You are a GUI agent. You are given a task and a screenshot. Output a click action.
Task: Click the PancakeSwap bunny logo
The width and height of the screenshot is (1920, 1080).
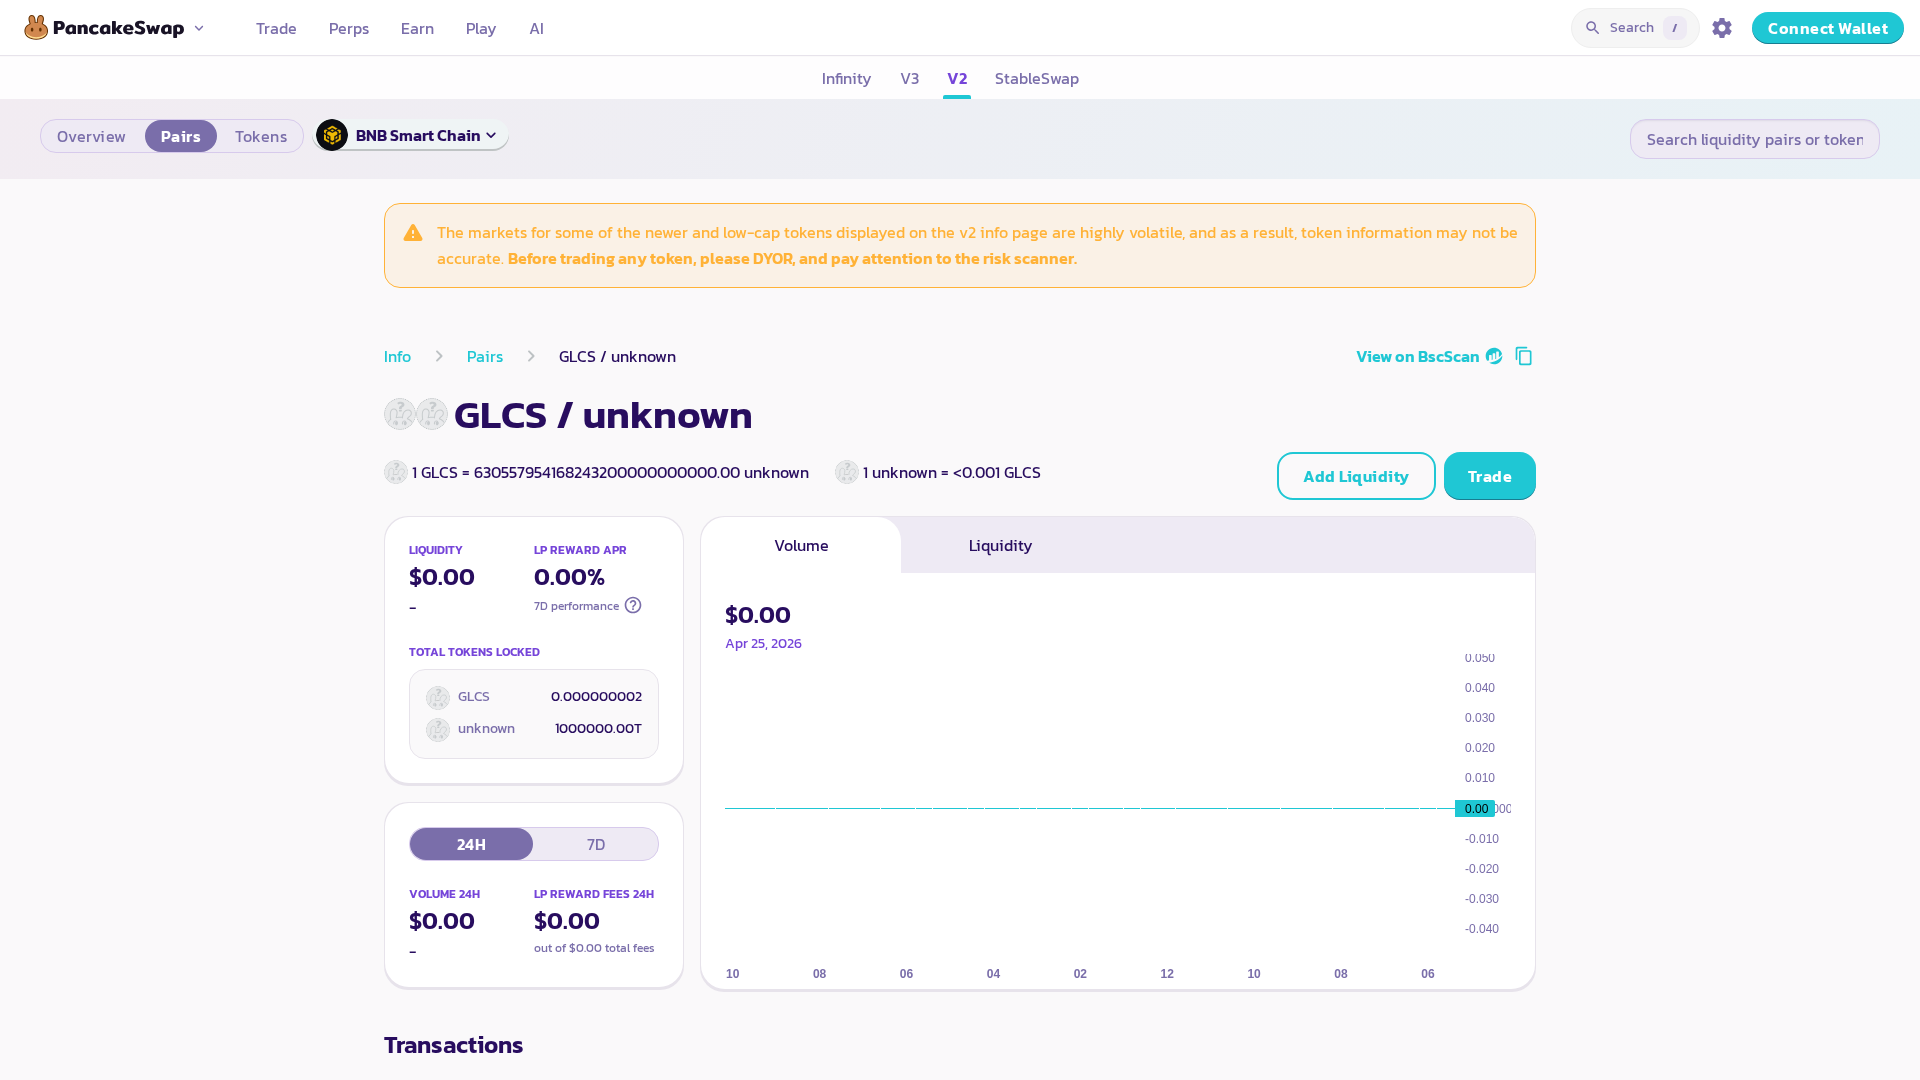[x=36, y=28]
